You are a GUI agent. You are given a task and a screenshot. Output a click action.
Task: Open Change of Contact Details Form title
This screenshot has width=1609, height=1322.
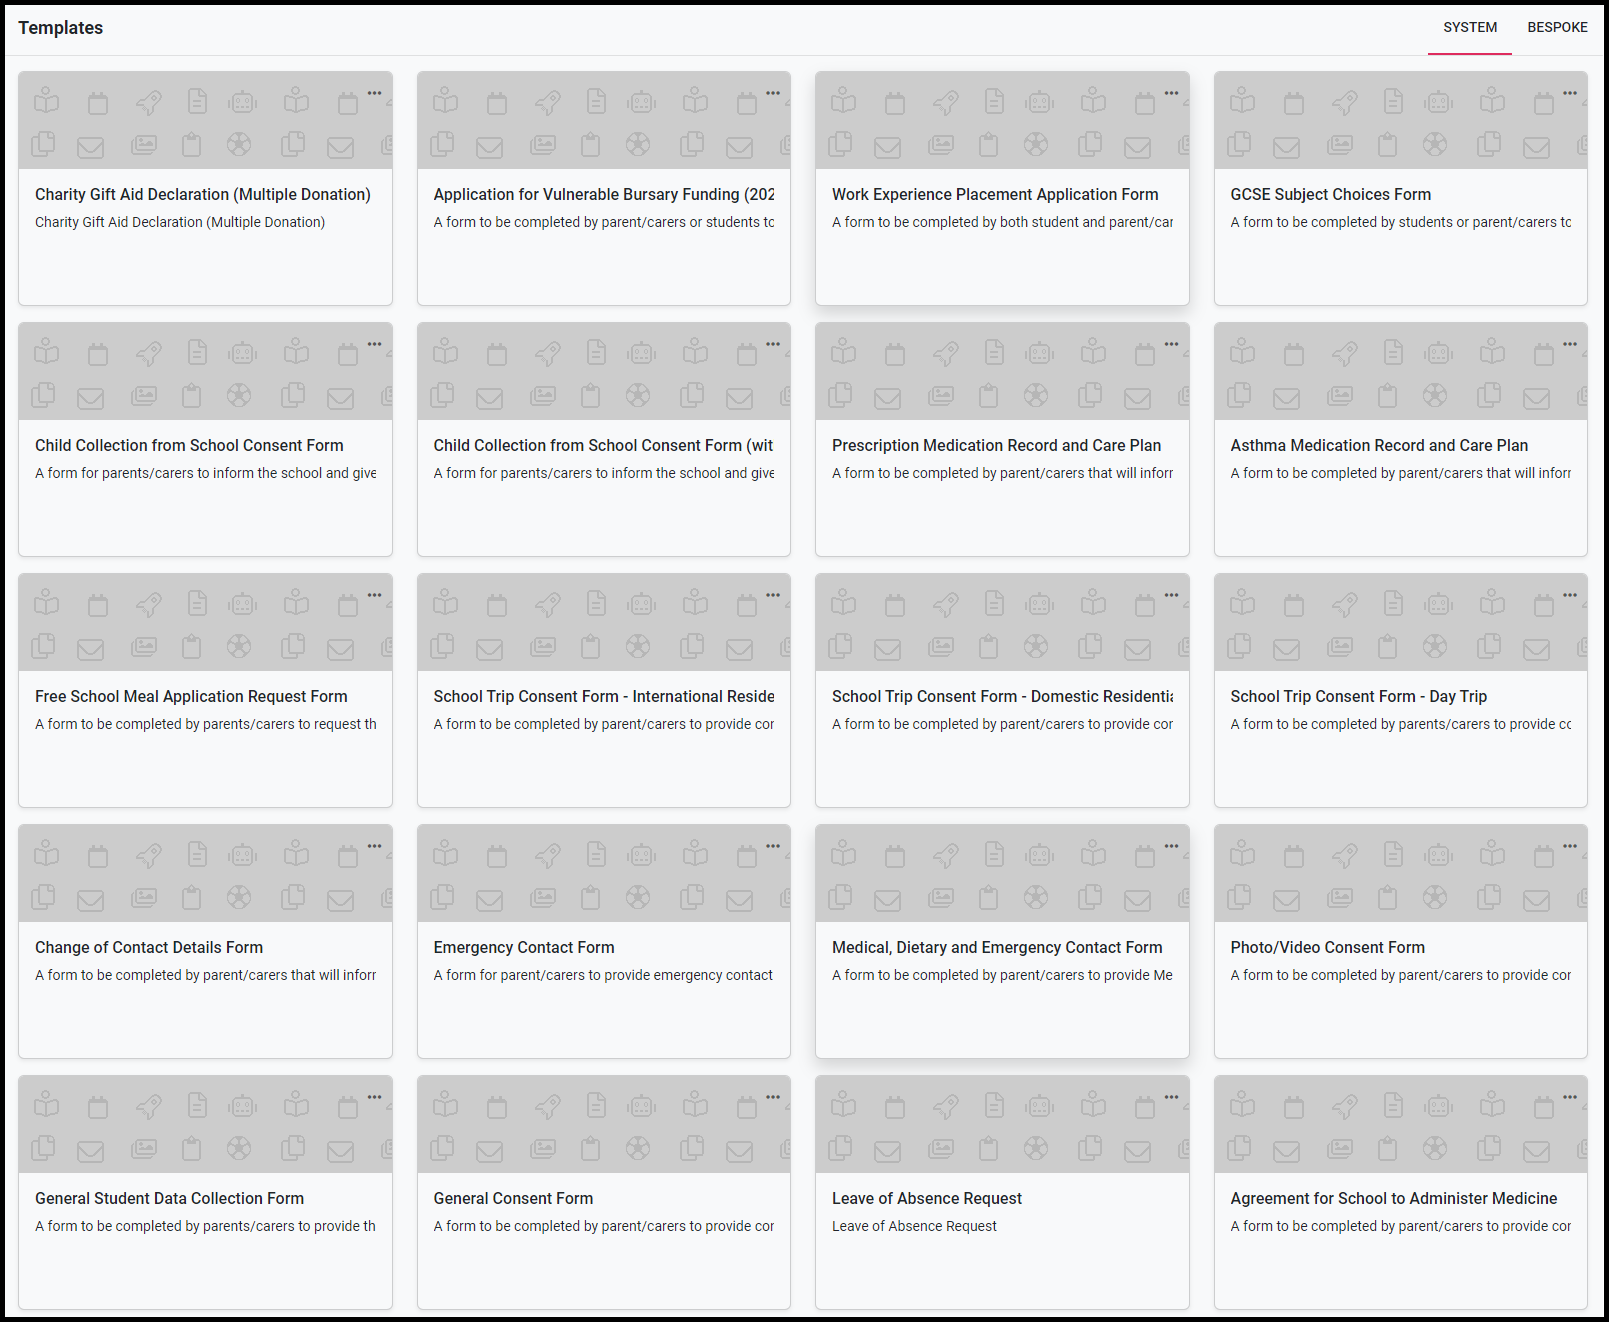[149, 947]
